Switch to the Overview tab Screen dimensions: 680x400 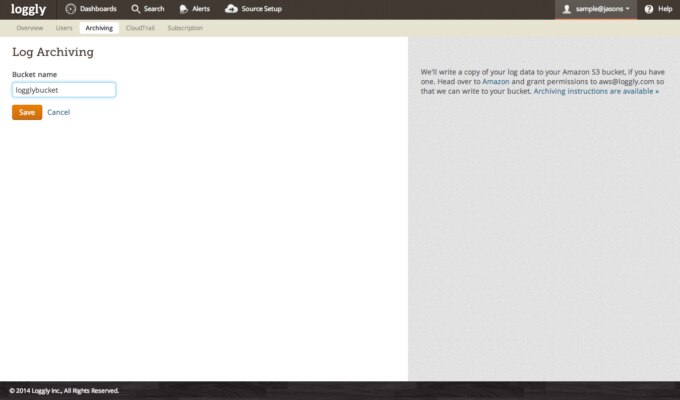point(30,28)
